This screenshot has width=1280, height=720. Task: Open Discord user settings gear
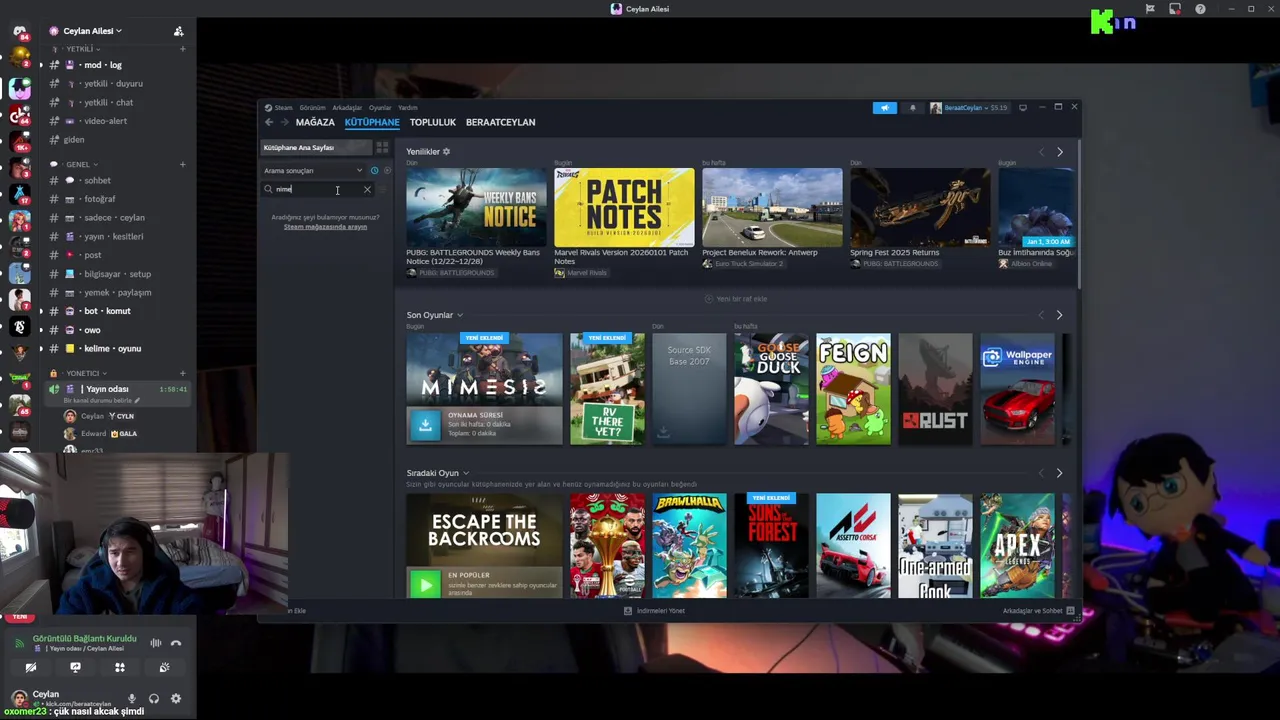(176, 699)
